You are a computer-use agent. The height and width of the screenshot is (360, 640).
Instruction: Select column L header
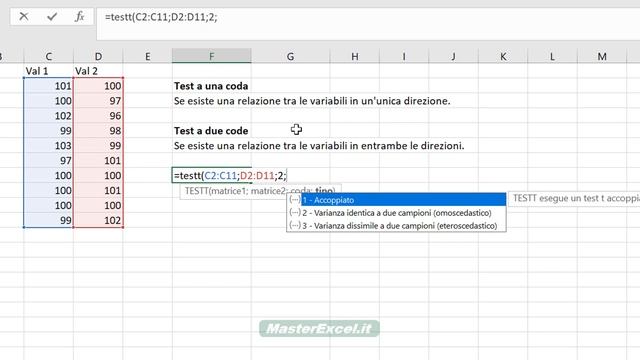click(552, 56)
